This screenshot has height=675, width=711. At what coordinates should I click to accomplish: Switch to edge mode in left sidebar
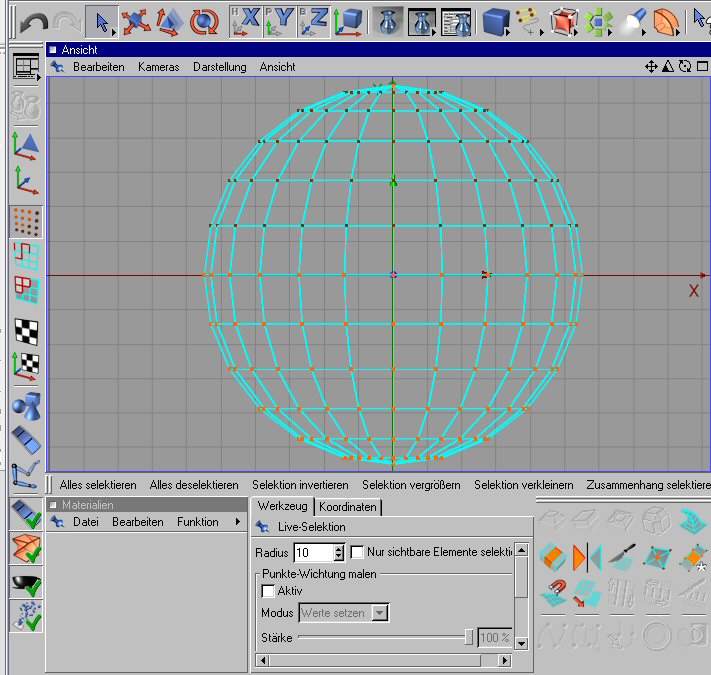coord(26,256)
